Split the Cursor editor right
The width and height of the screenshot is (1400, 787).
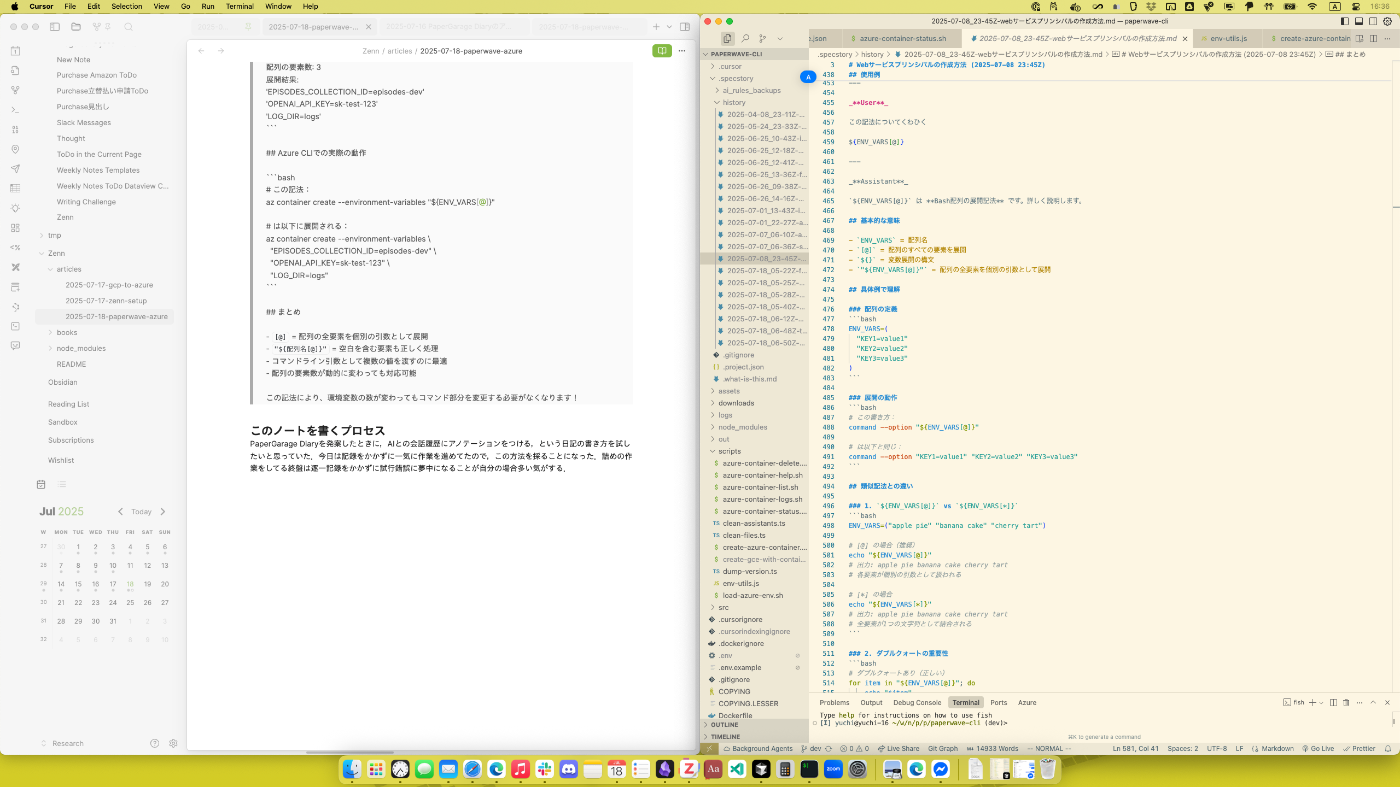click(x=1371, y=39)
